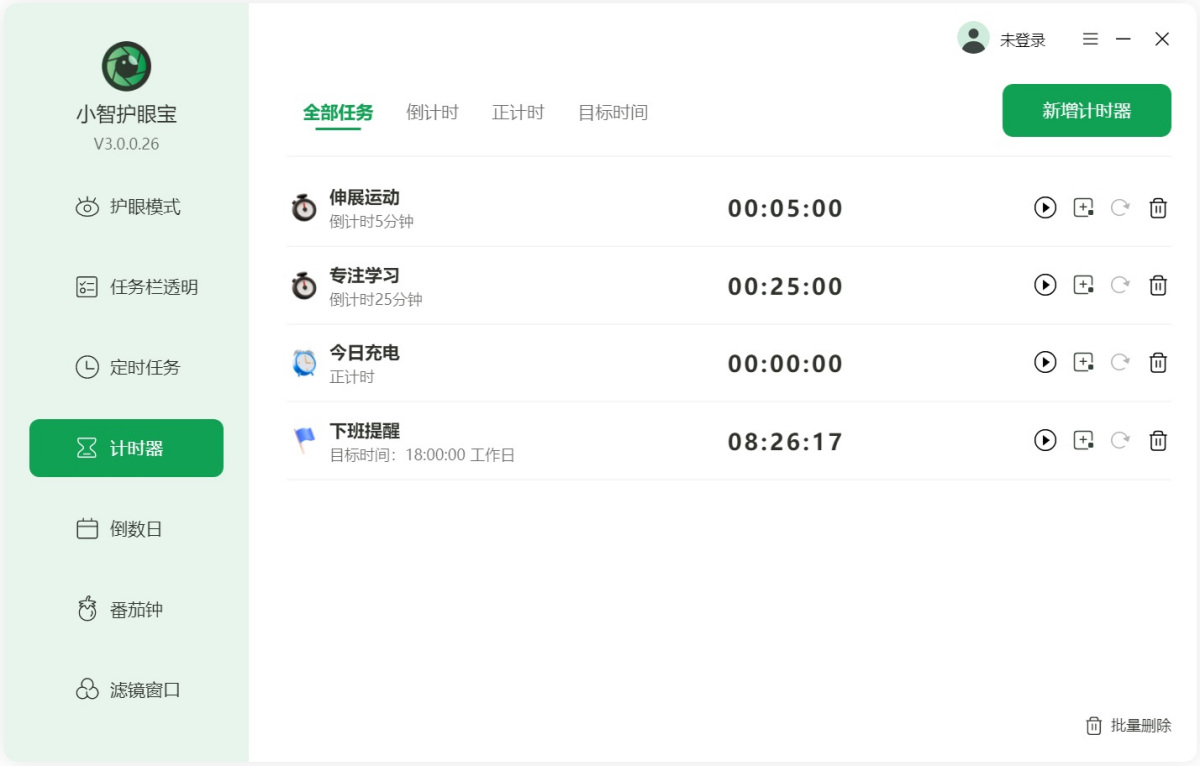Switch to the 倒计时 tab

pyautogui.click(x=431, y=113)
